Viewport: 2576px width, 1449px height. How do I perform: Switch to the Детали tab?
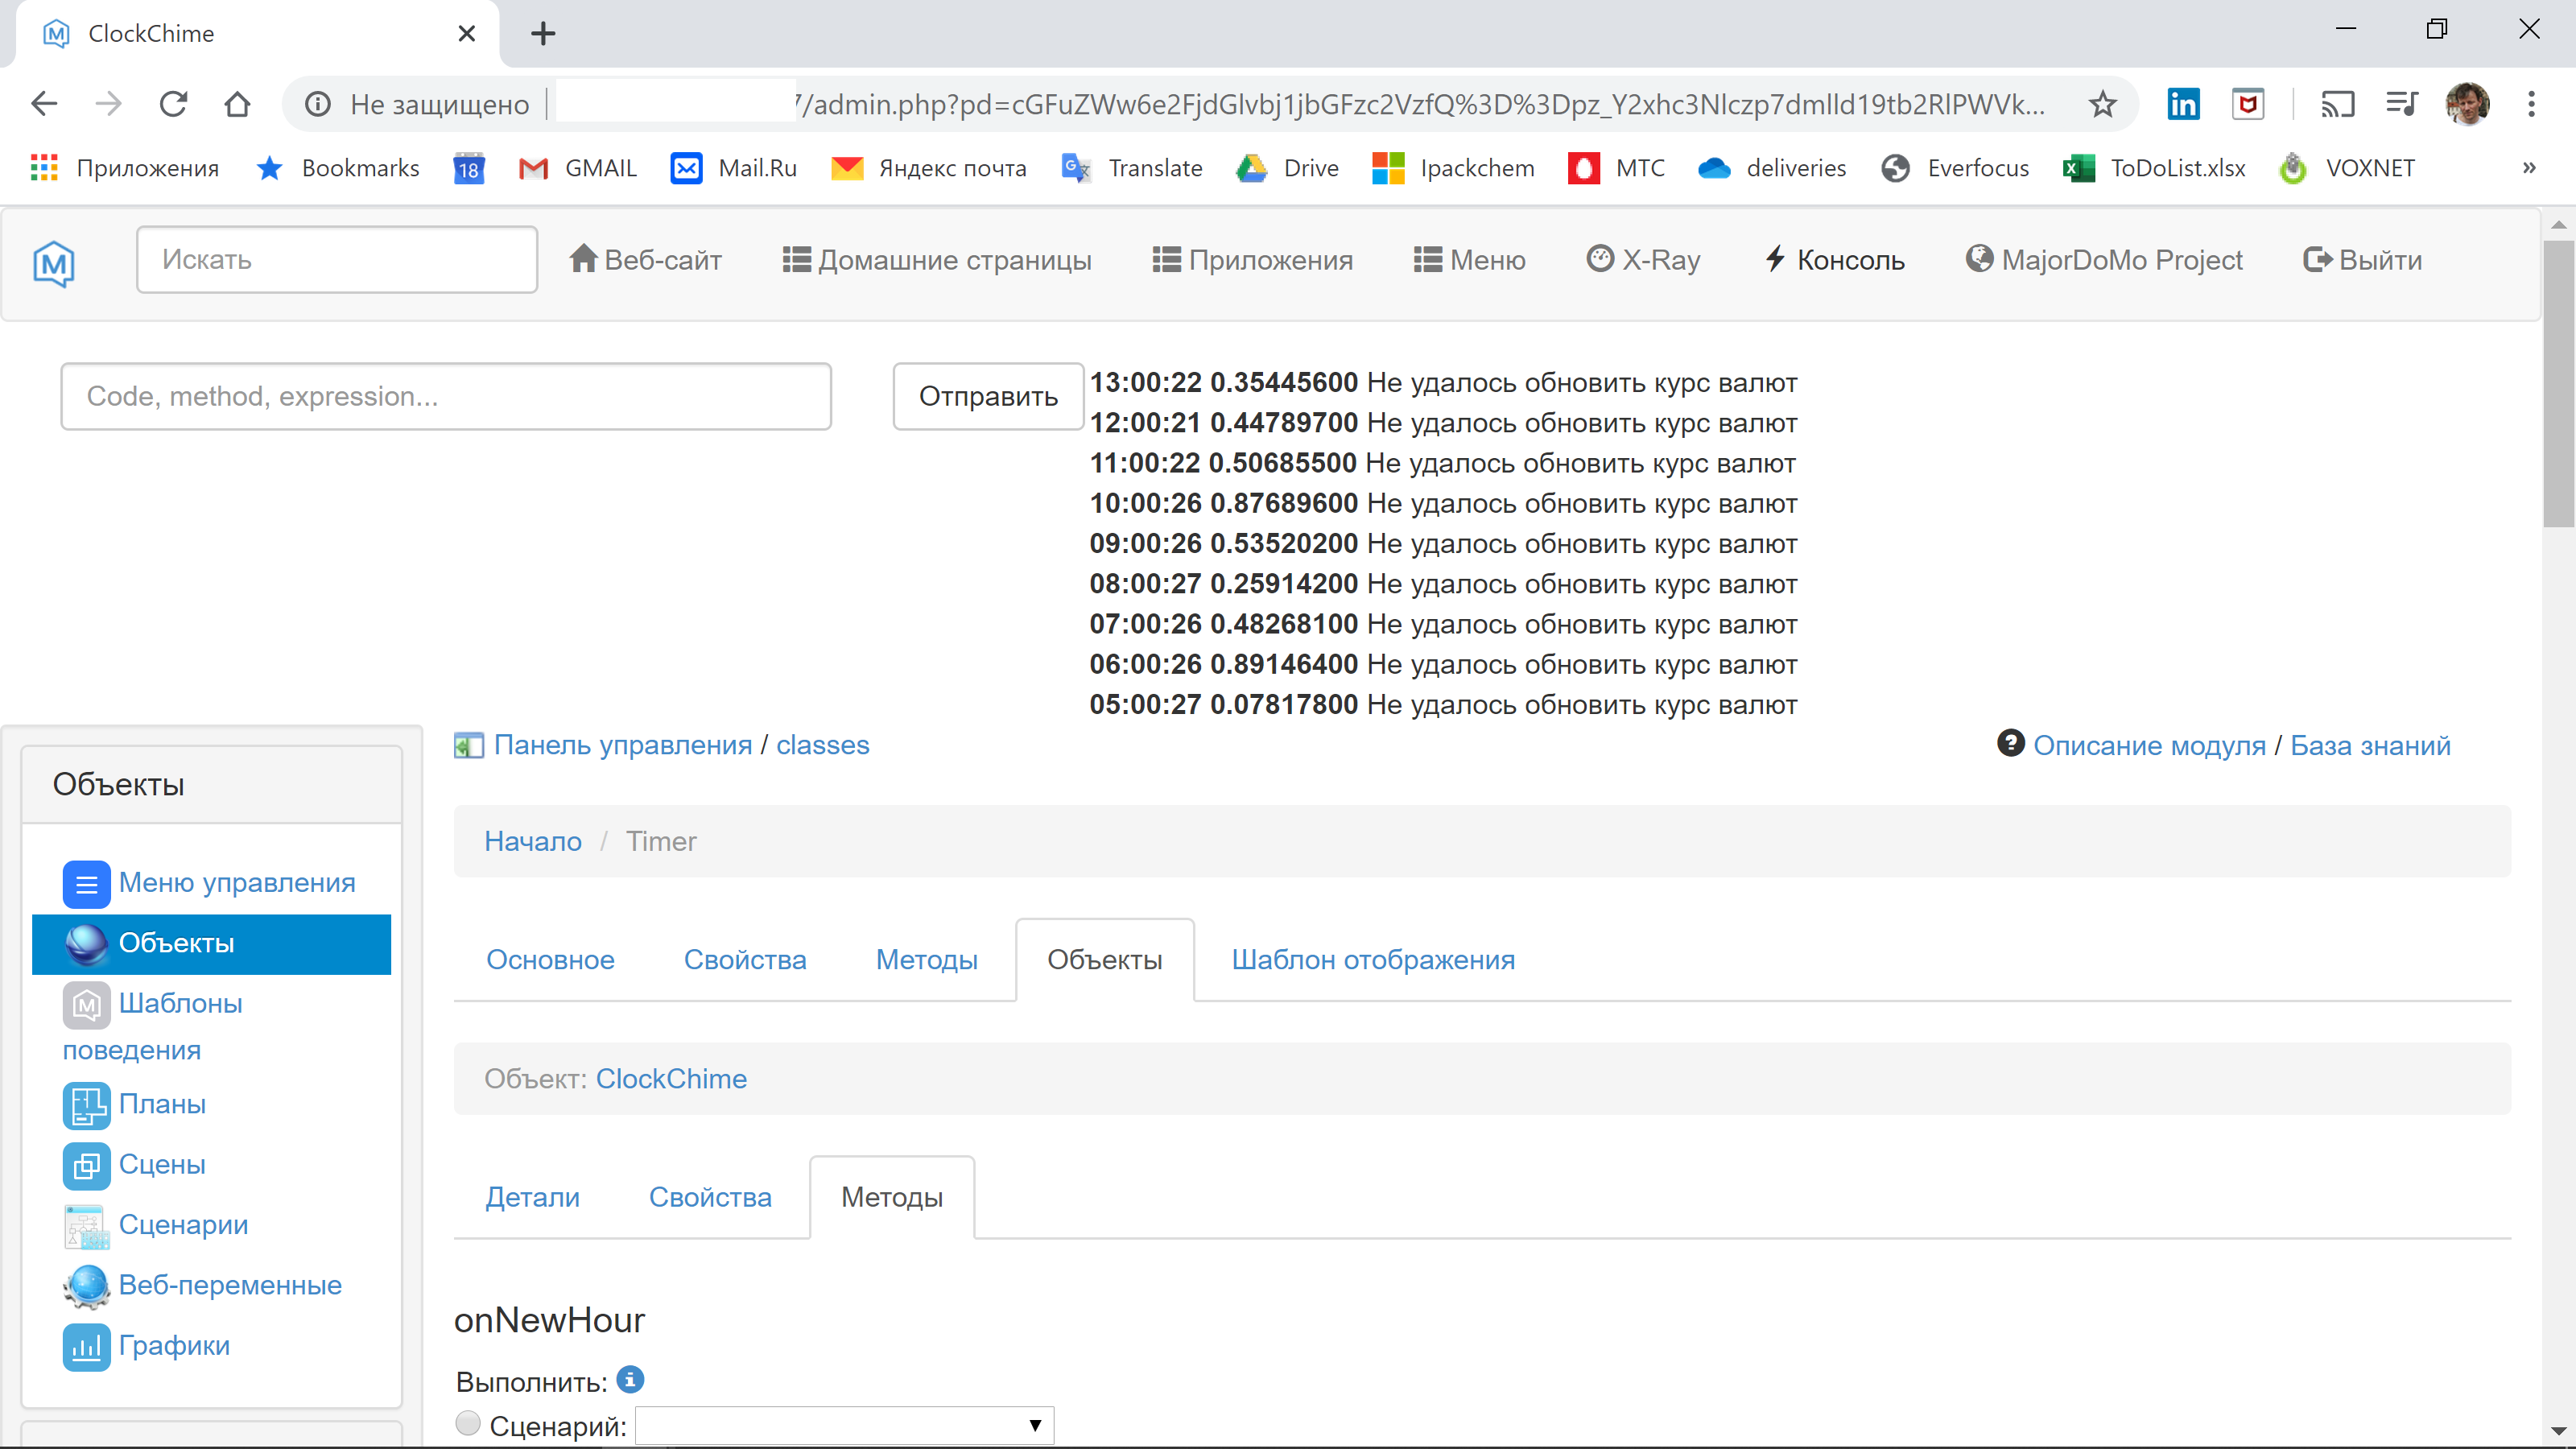tap(533, 1197)
